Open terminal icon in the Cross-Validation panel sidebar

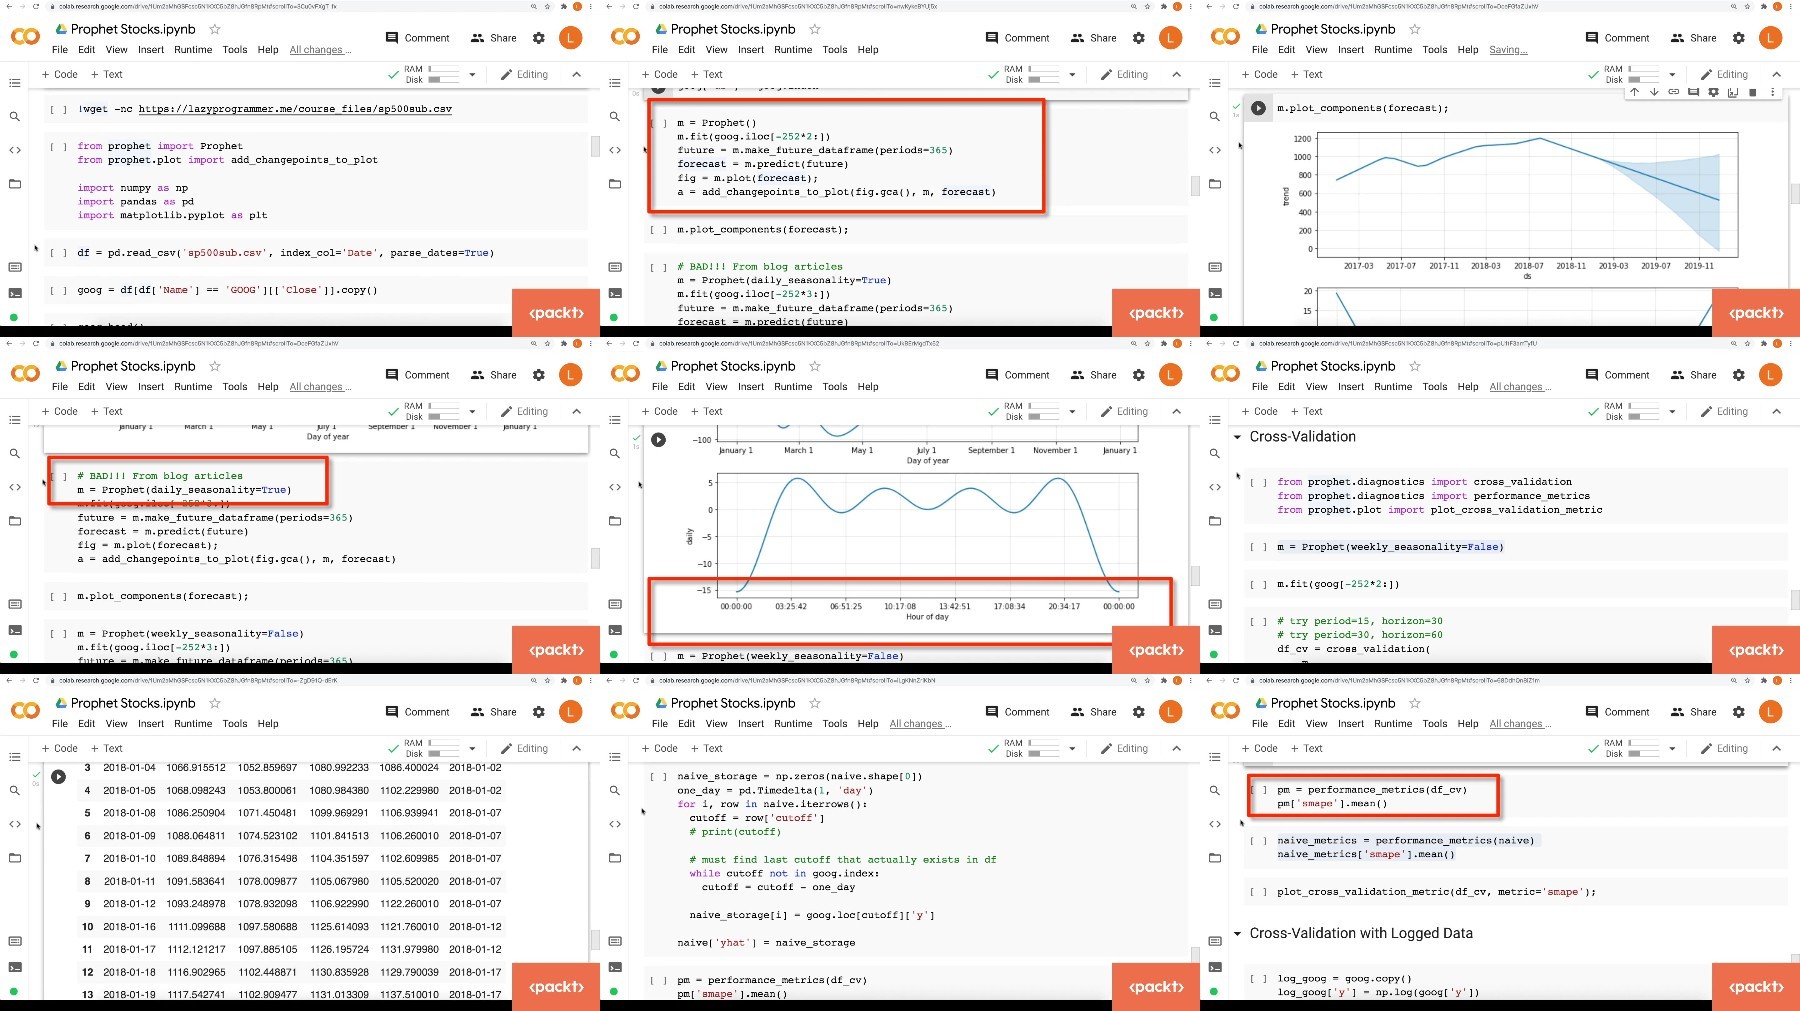(1214, 630)
